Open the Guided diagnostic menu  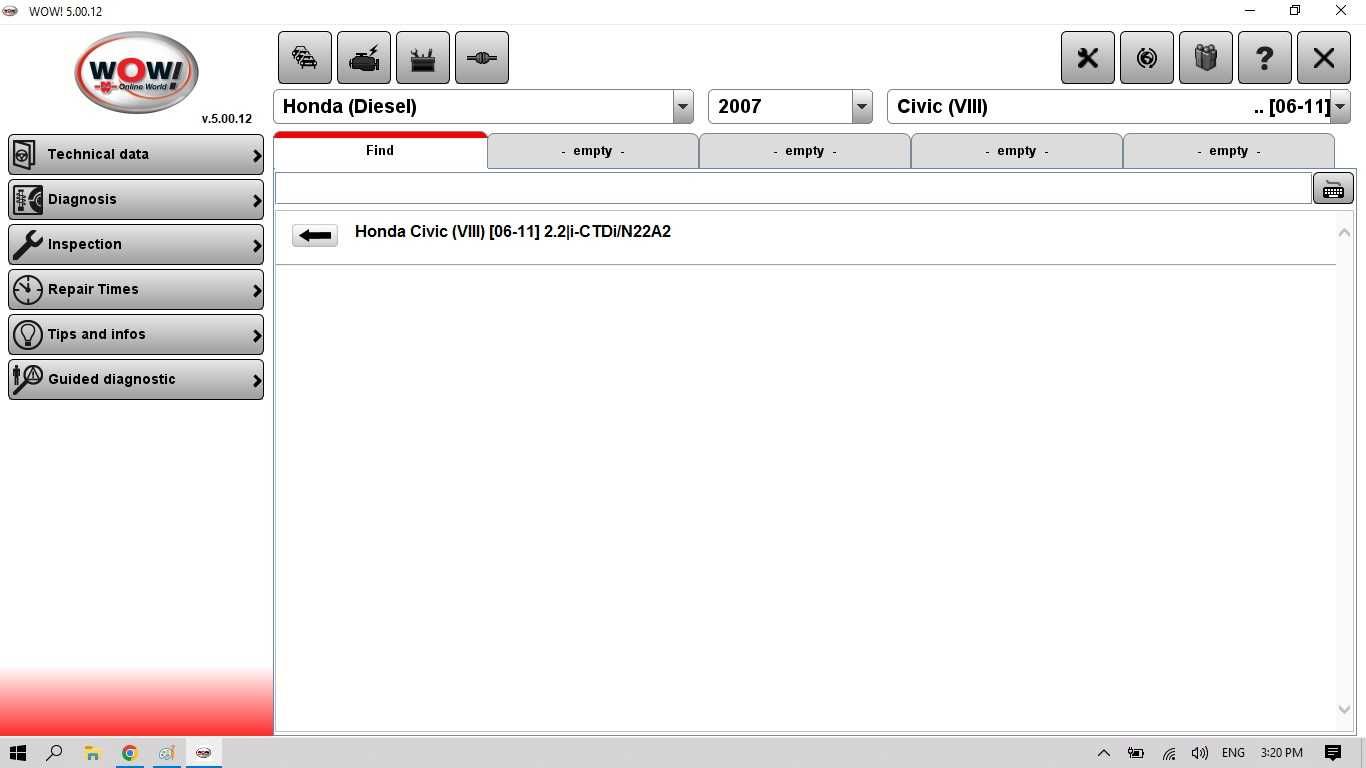tap(136, 380)
